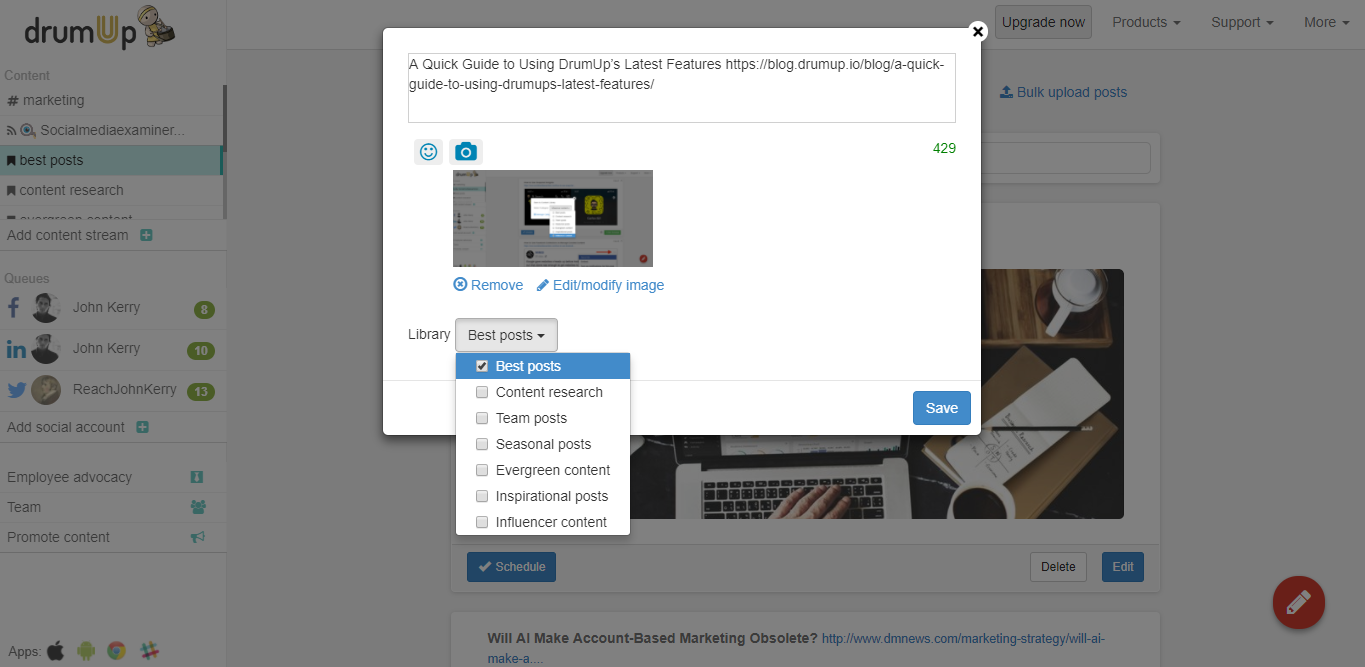Select the best posts library stream

(x=111, y=160)
